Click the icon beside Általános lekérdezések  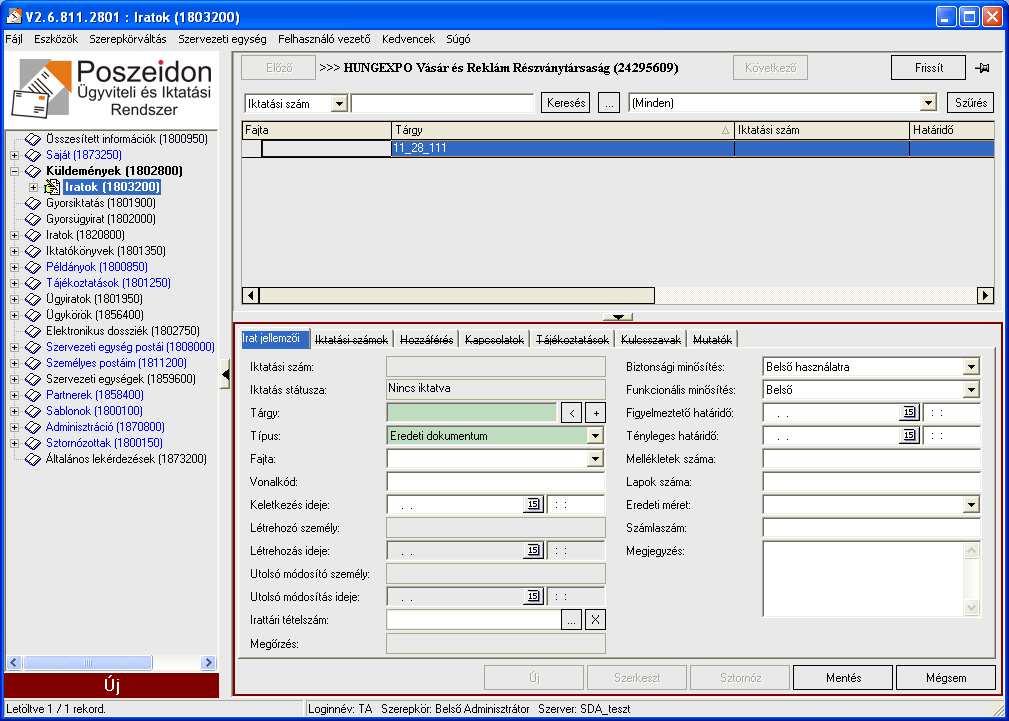click(33, 459)
